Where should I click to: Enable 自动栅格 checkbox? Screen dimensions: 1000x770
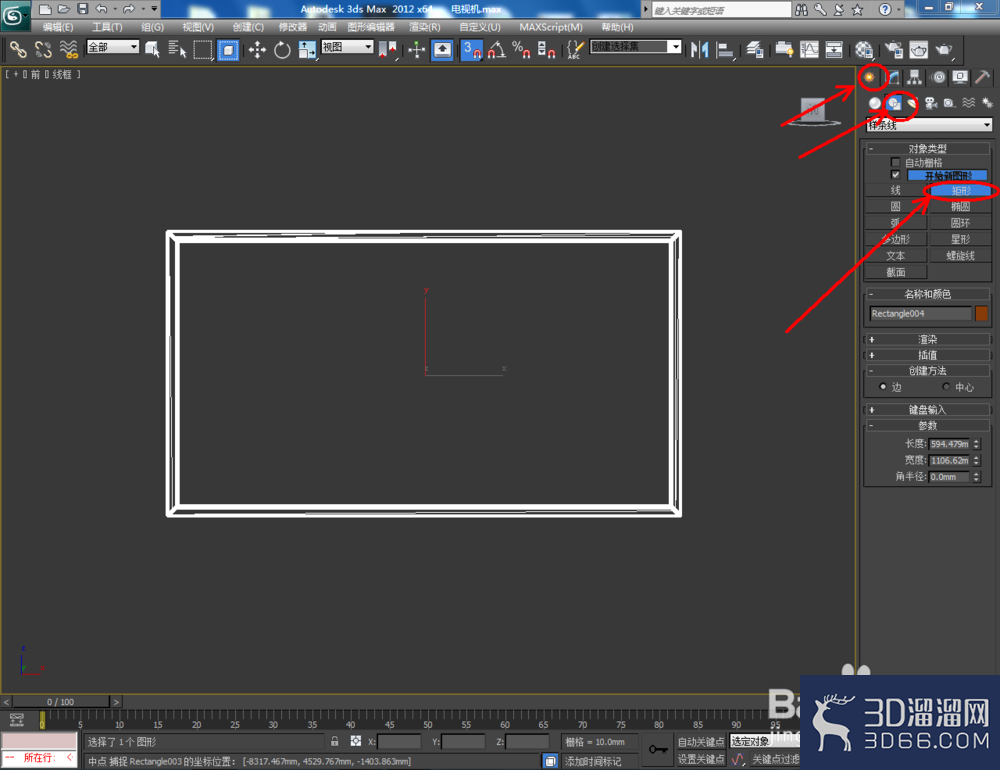click(895, 163)
